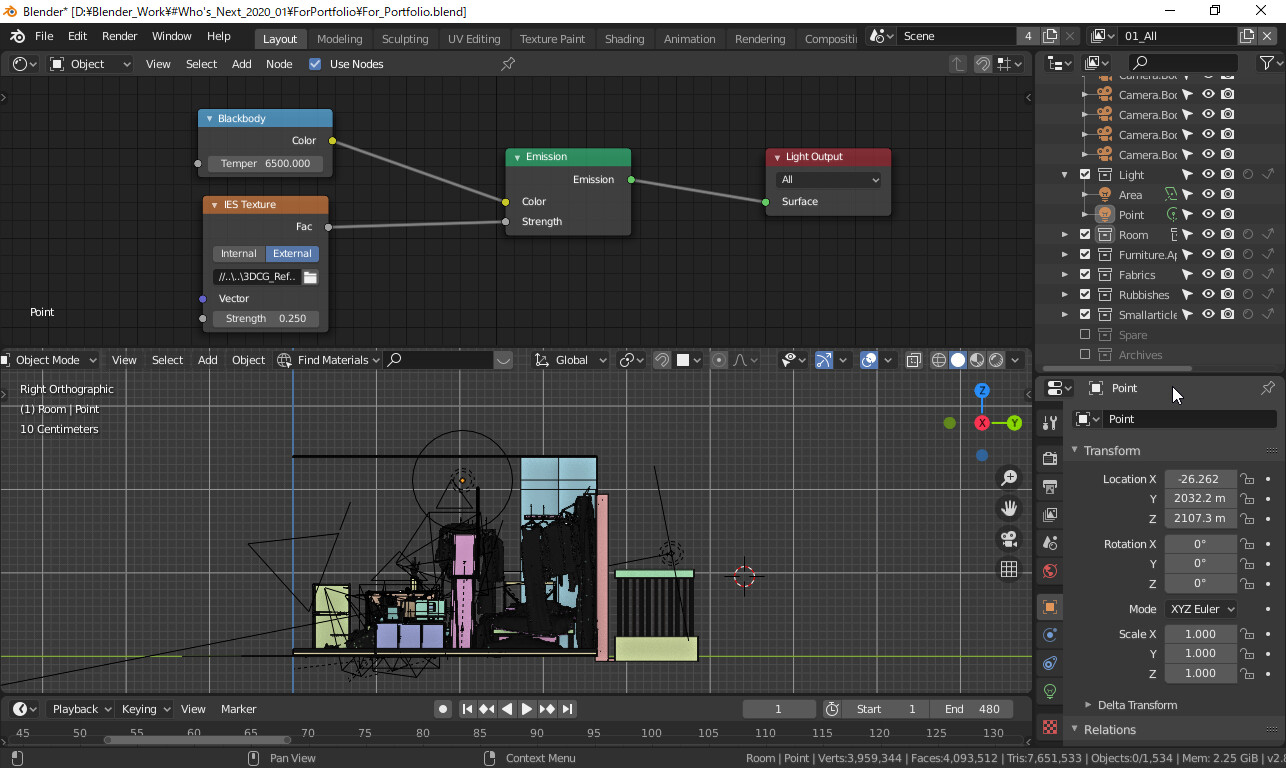Lock the Location X value
Viewport: 1286px width, 768px height.
tap(1247, 479)
